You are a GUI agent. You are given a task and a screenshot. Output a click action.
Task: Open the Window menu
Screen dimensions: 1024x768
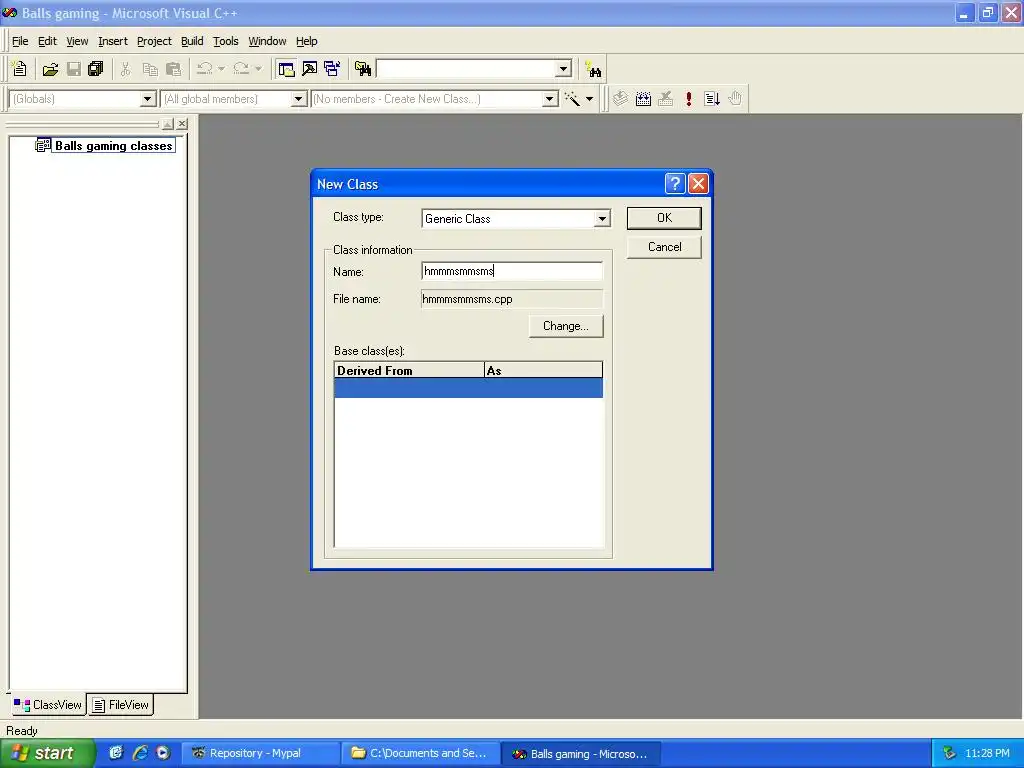click(267, 41)
